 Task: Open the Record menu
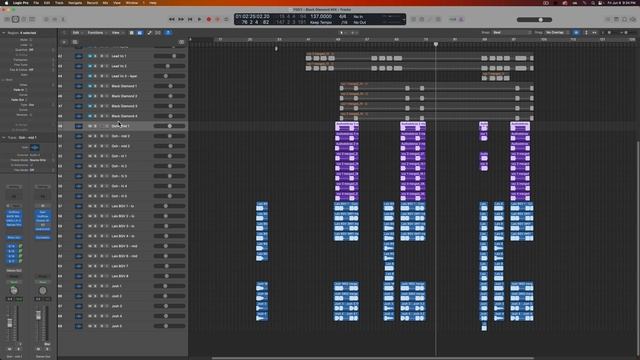(92, 3)
